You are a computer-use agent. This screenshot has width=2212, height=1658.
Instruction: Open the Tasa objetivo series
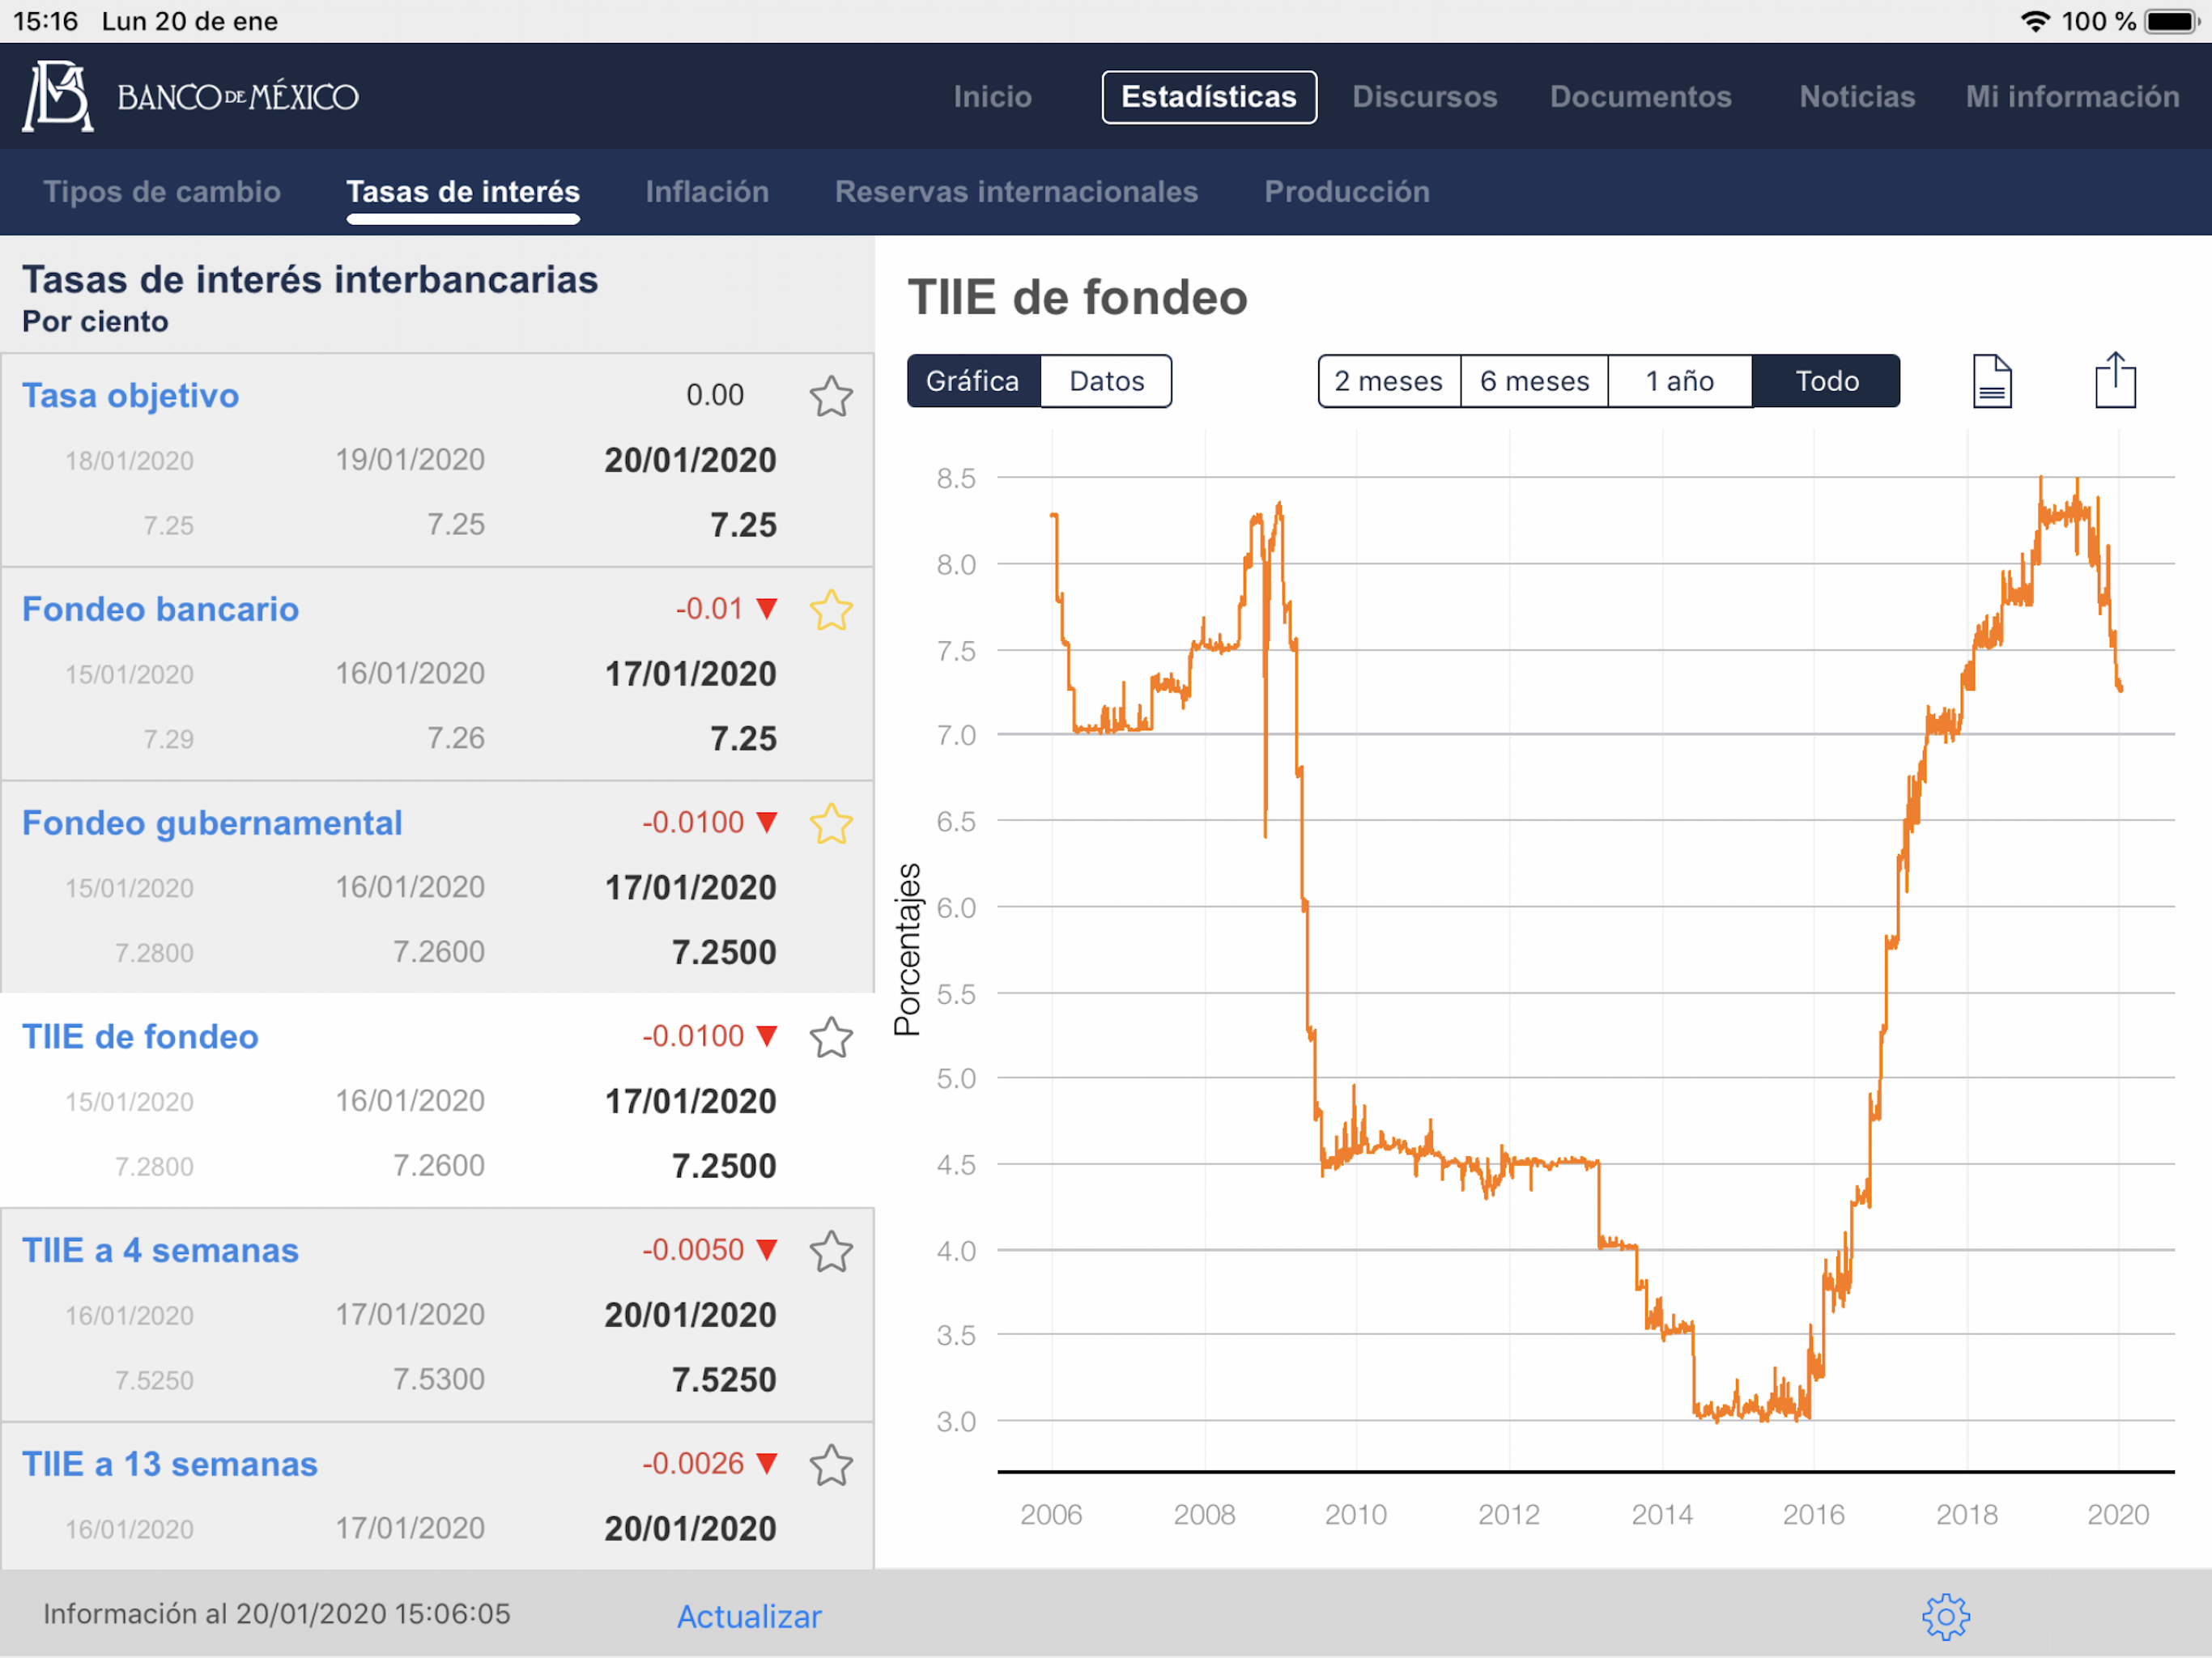(131, 395)
